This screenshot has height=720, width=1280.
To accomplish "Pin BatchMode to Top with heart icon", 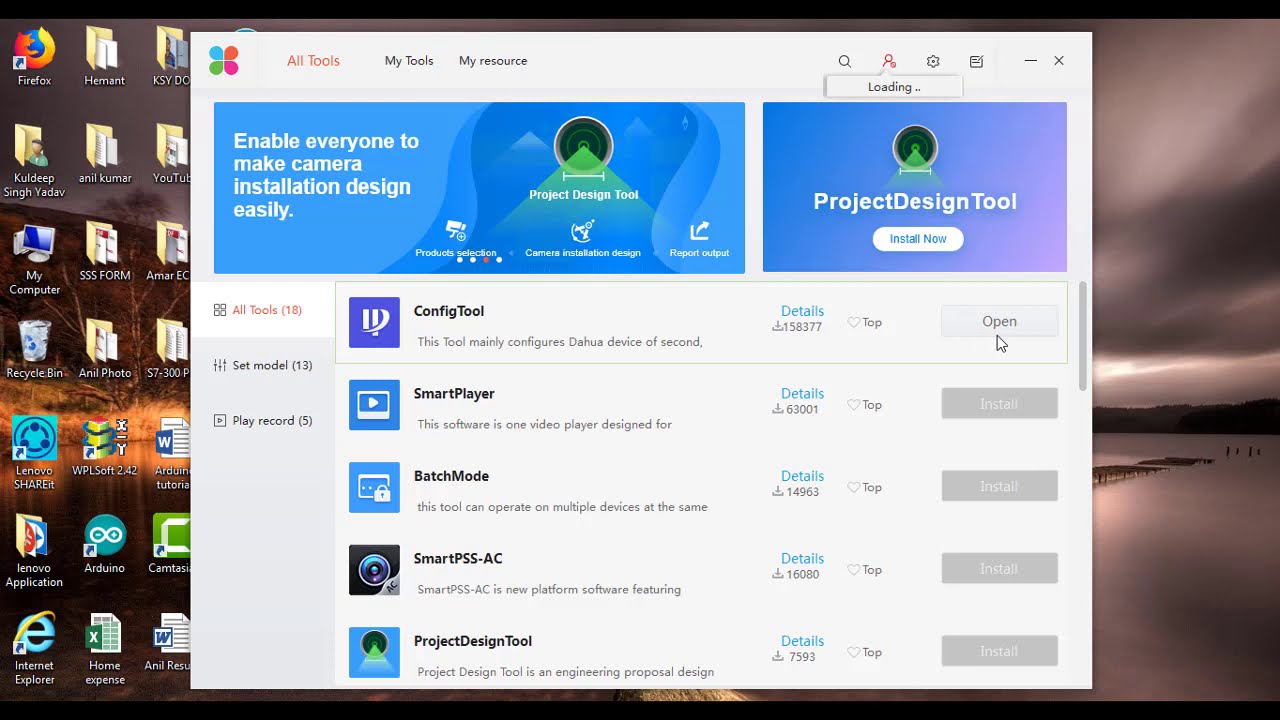I will [x=853, y=488].
